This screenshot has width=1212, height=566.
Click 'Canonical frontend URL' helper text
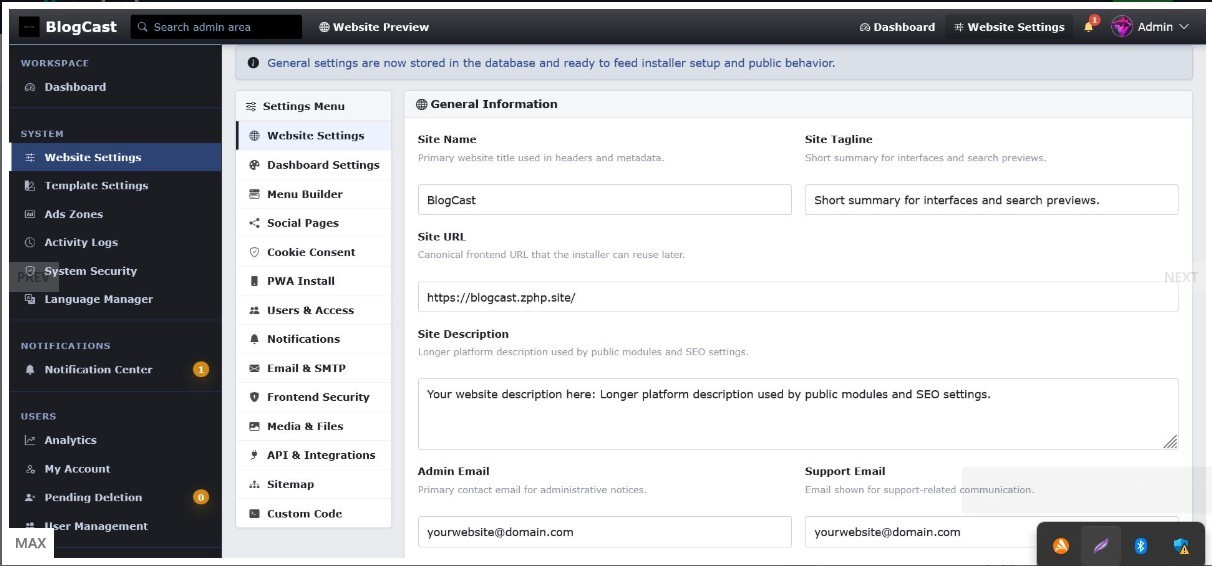tap(551, 255)
